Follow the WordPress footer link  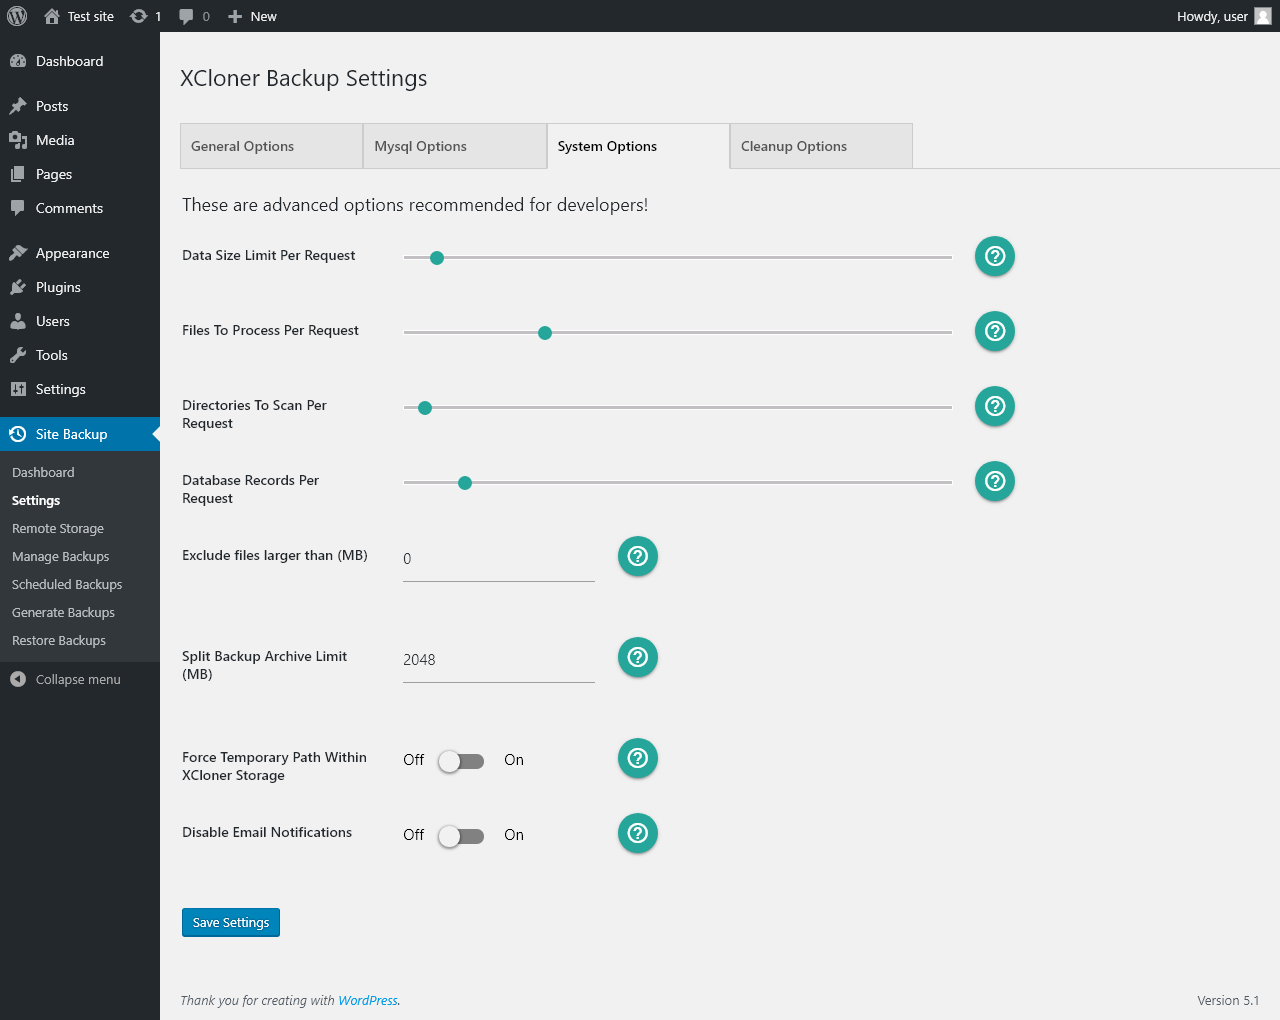(x=368, y=1000)
